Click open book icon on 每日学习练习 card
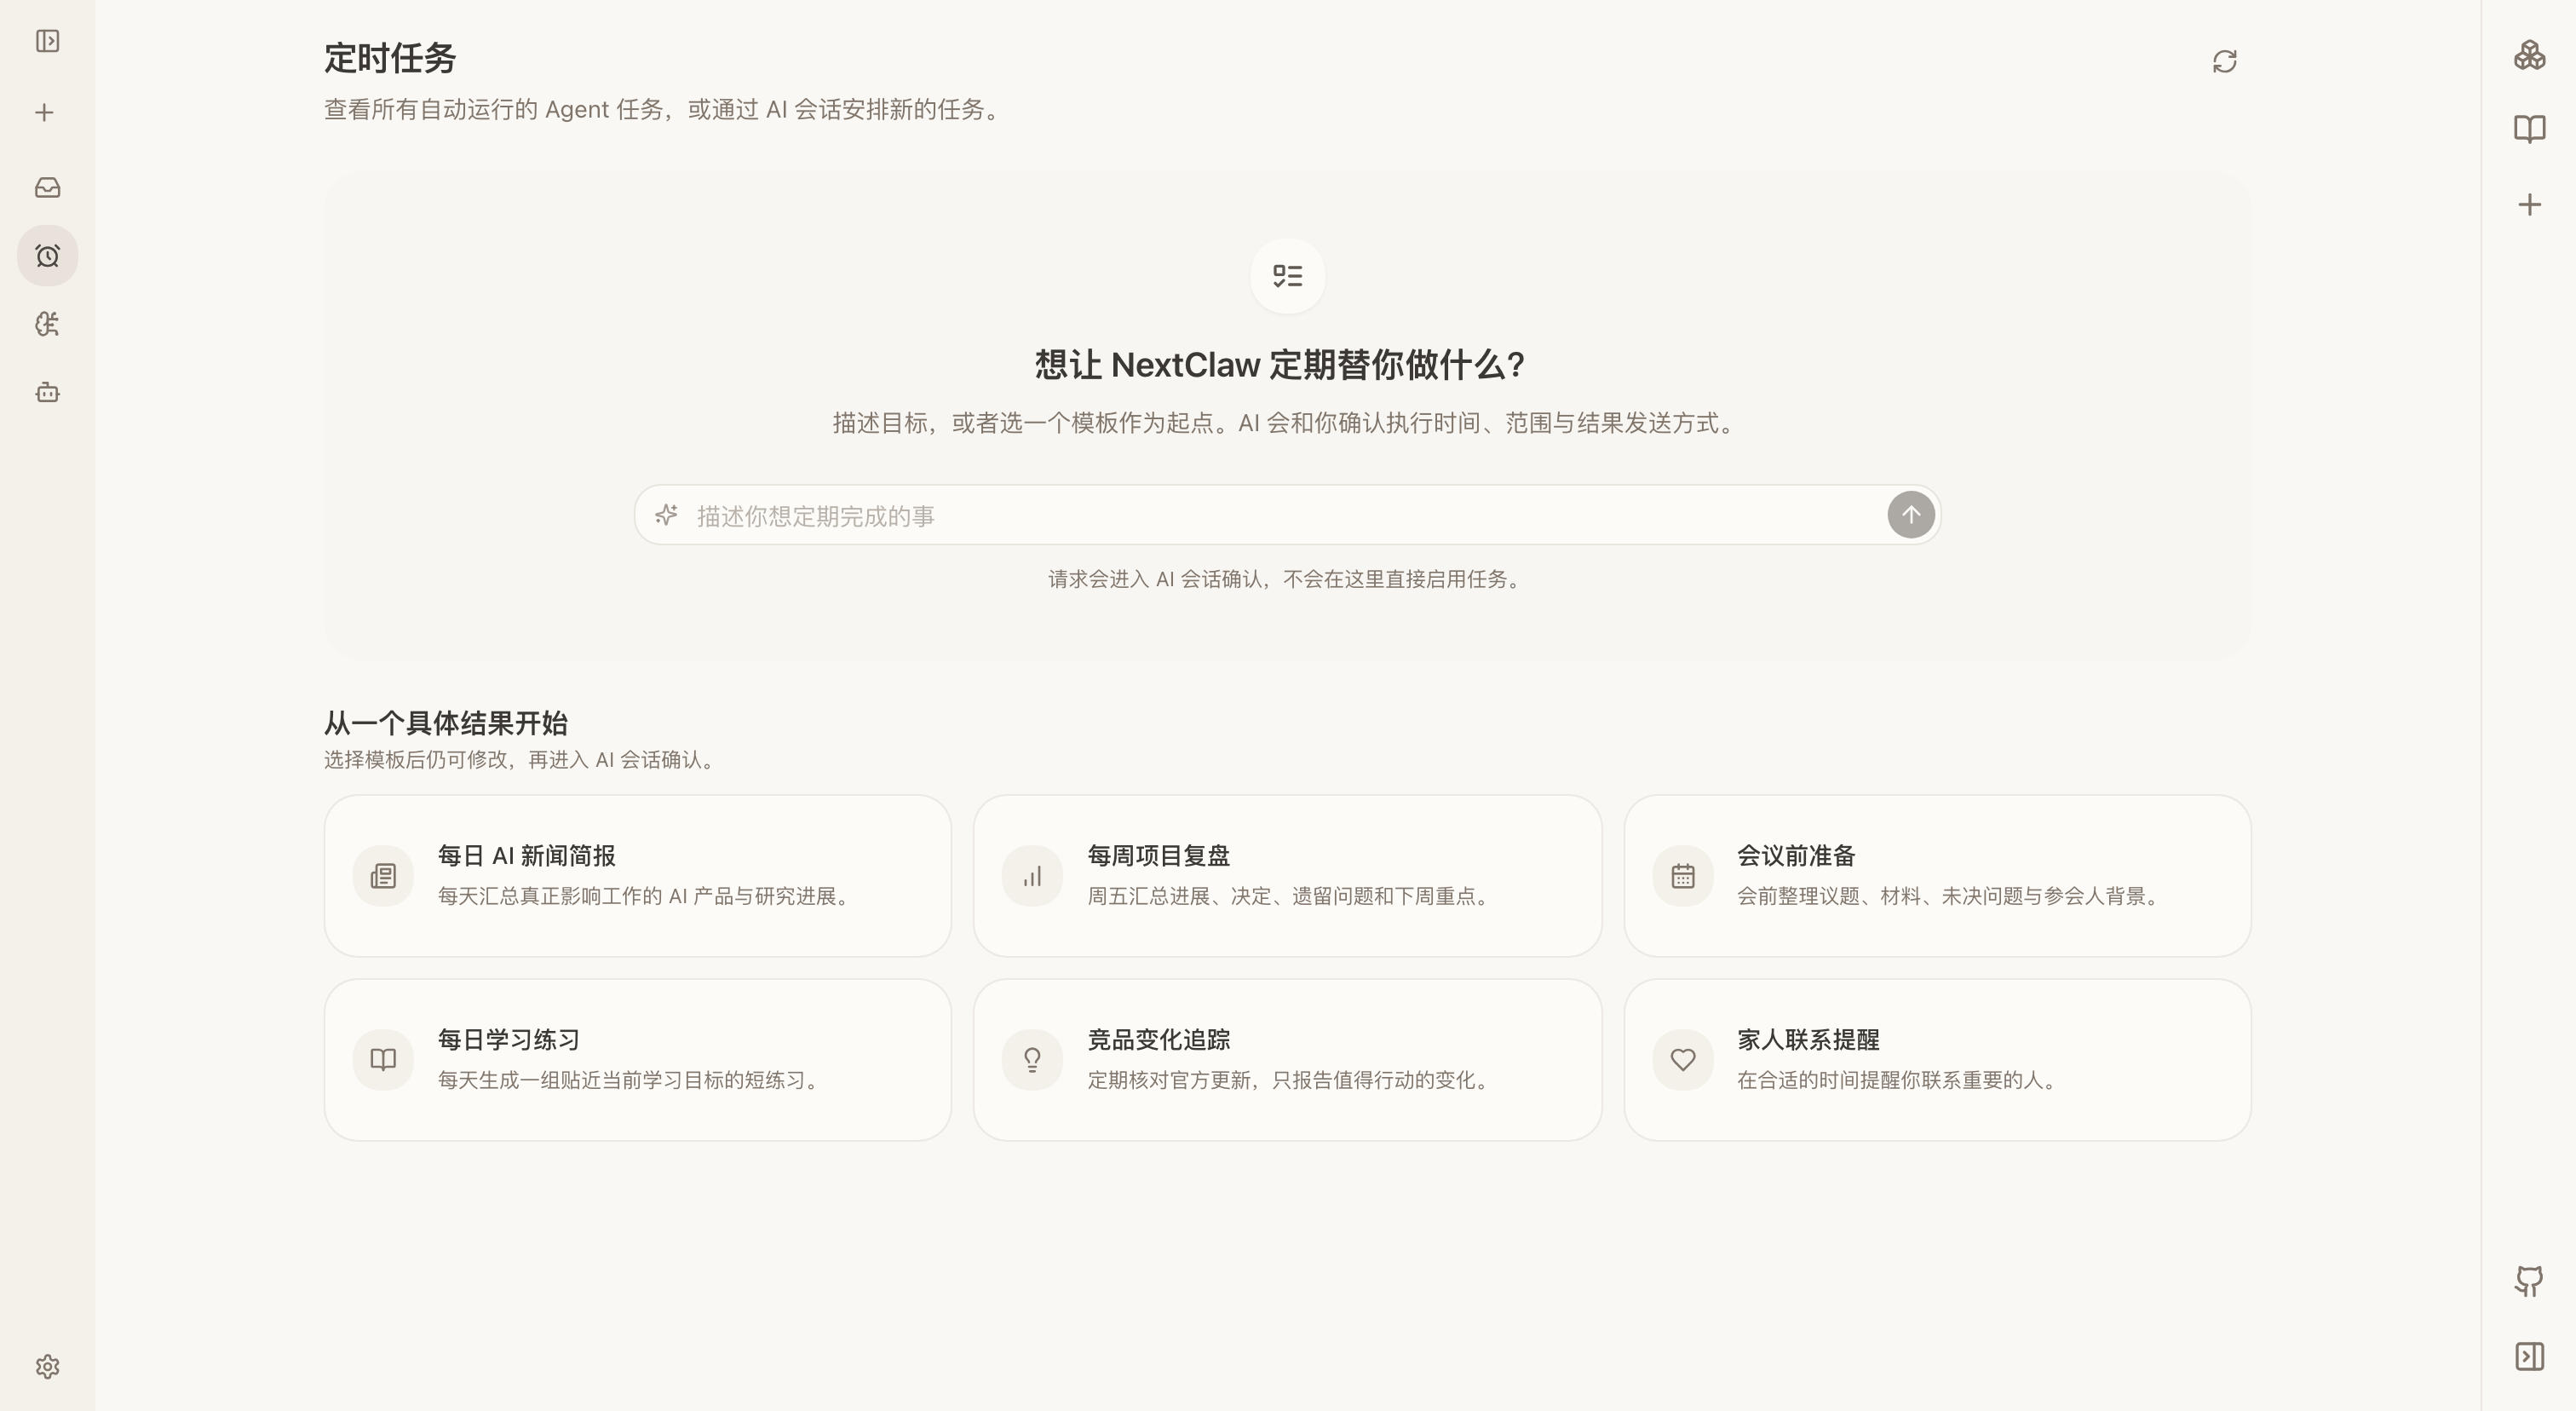 point(383,1060)
